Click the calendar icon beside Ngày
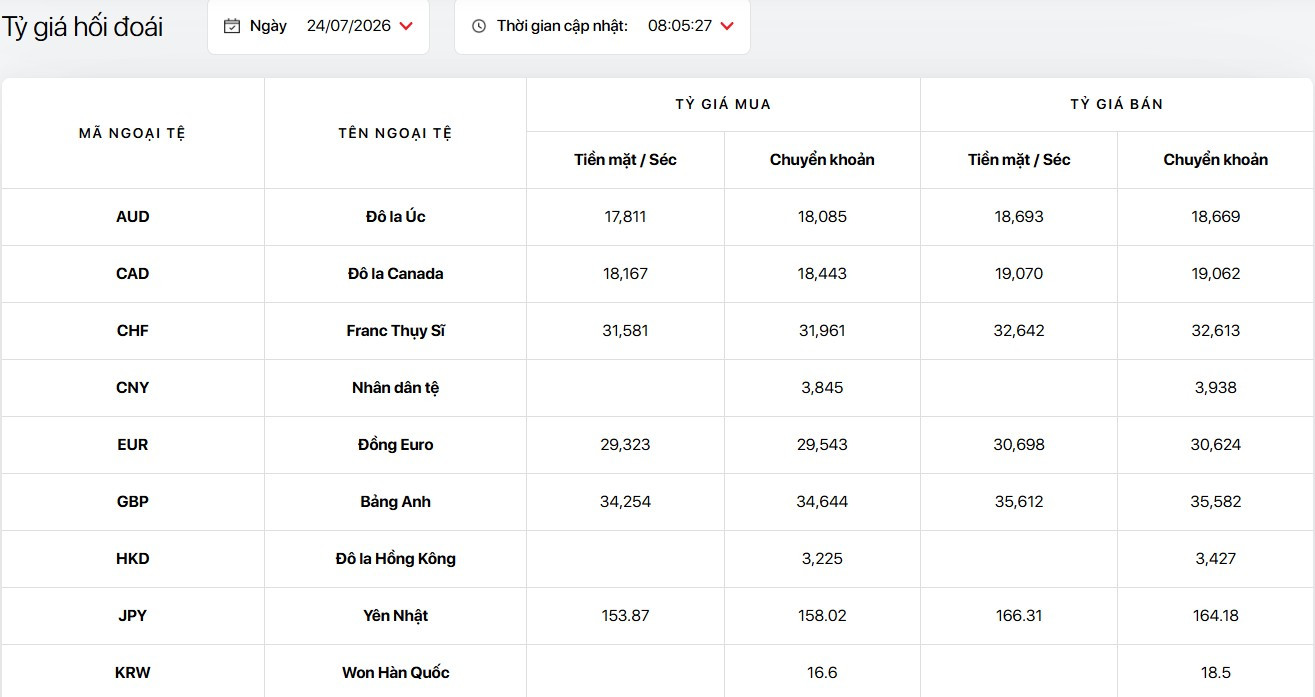Image resolution: width=1315 pixels, height=697 pixels. click(232, 26)
